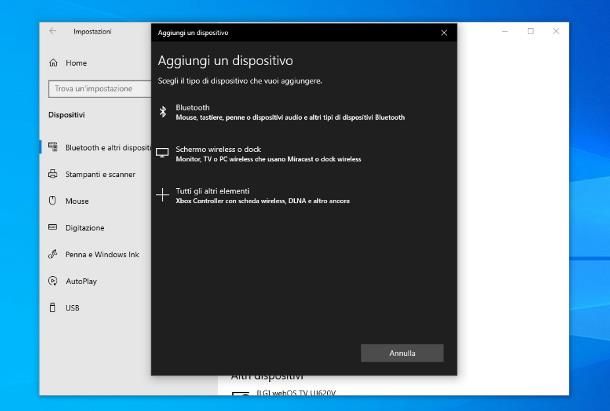The height and width of the screenshot is (411, 610).
Task: Click the USB drive icon
Action: tap(52, 307)
